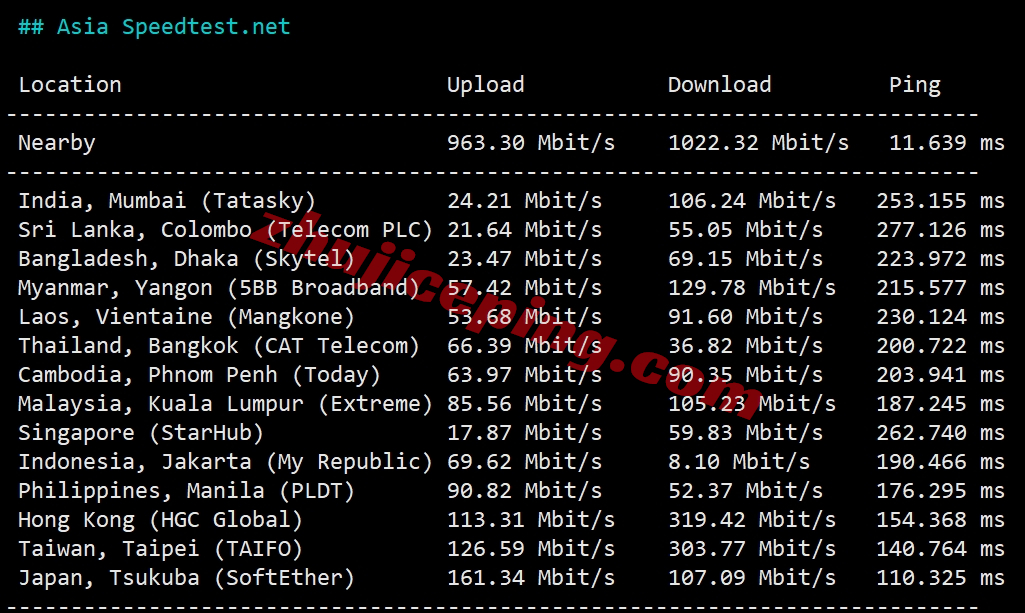Select 'Thailand, Bangkok (CAT Telecom)' text

219,346
